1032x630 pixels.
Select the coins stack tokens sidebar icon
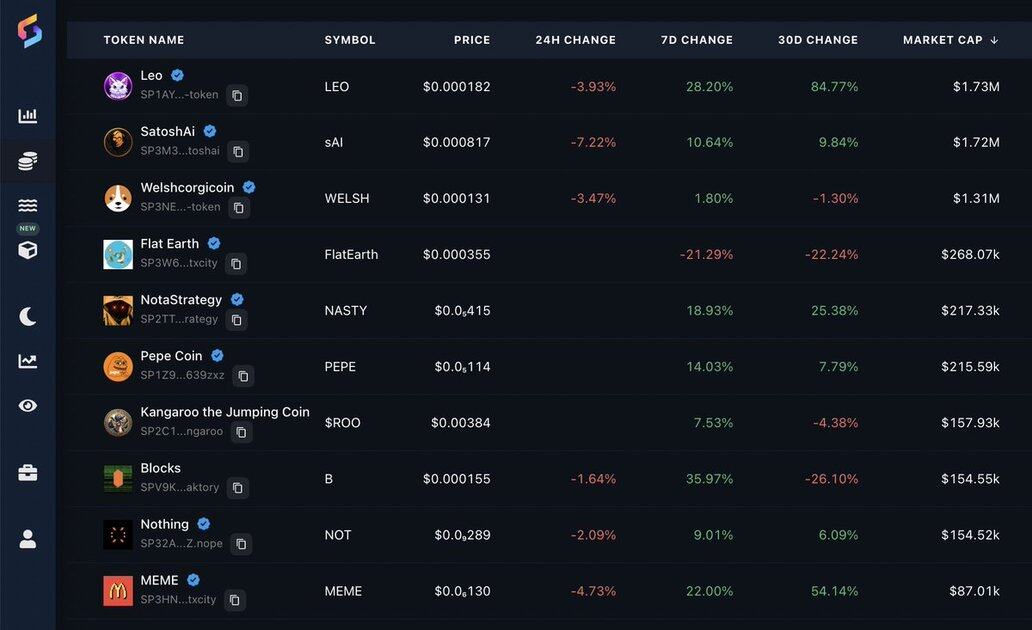(x=28, y=161)
